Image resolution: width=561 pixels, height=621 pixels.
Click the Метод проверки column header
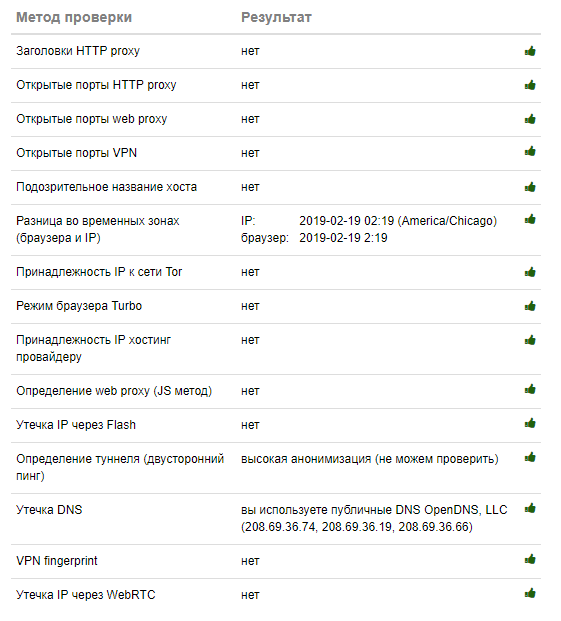tap(74, 17)
